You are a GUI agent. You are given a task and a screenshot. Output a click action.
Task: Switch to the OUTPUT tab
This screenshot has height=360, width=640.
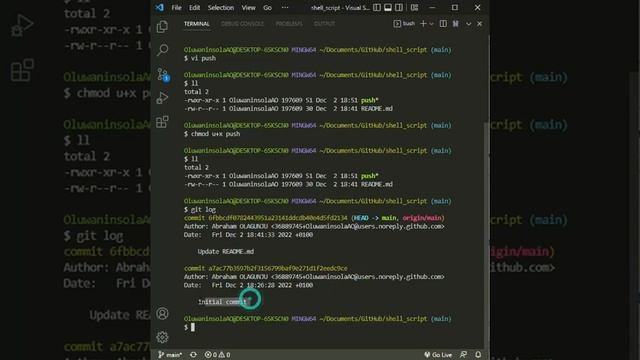[x=324, y=24]
